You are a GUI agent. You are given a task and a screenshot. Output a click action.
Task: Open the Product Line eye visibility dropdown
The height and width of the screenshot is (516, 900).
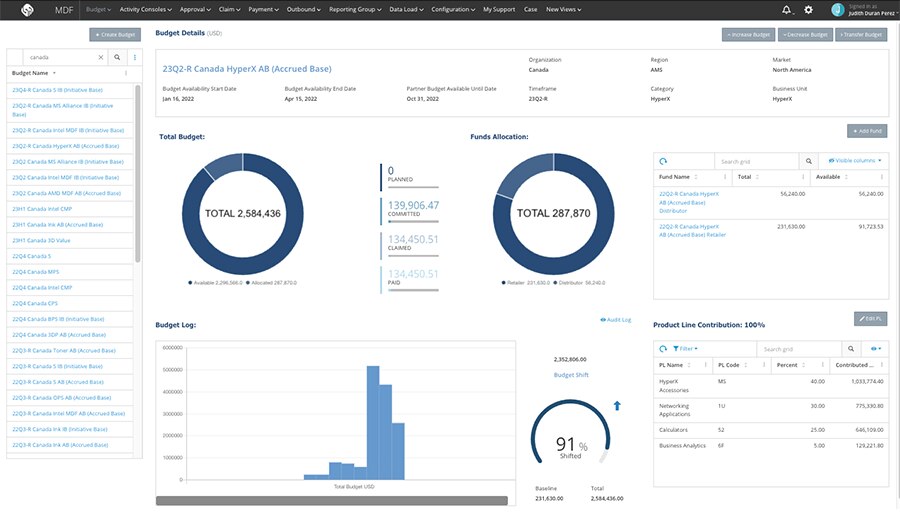(x=875, y=349)
